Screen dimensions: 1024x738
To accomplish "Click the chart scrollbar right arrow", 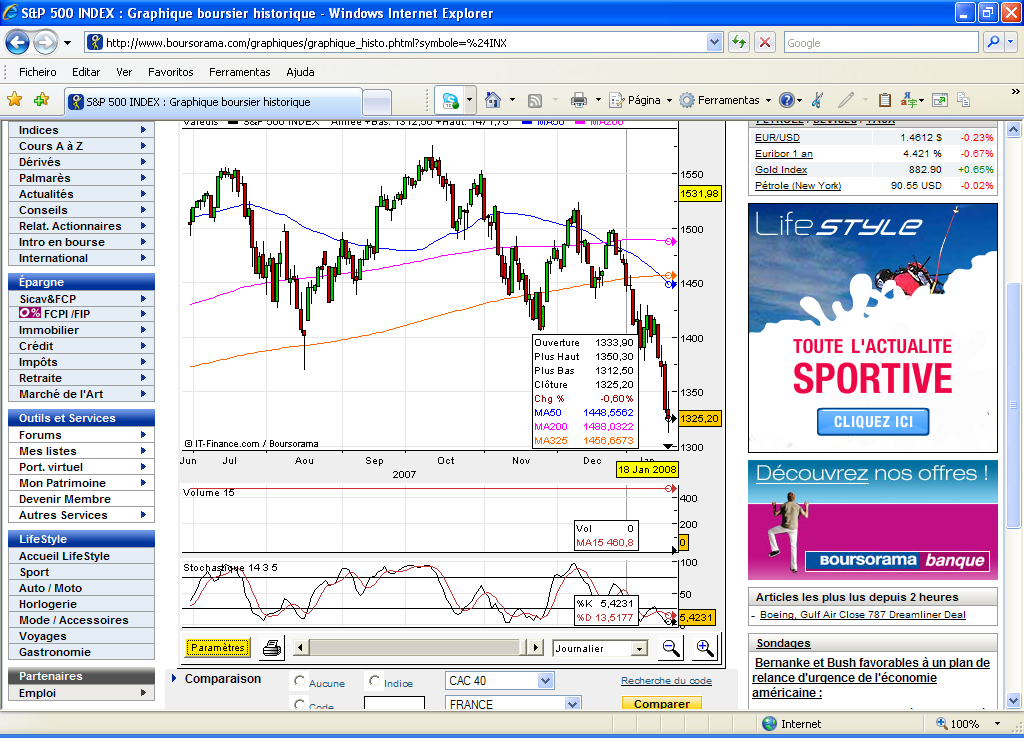I will [536, 648].
